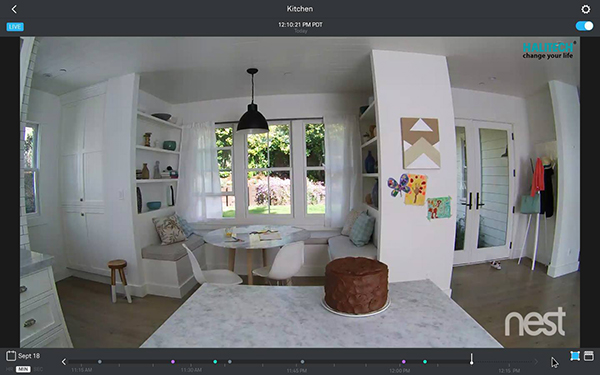The image size is (600, 375).
Task: Click the 12:00 PM timeline label
Action: tap(399, 370)
